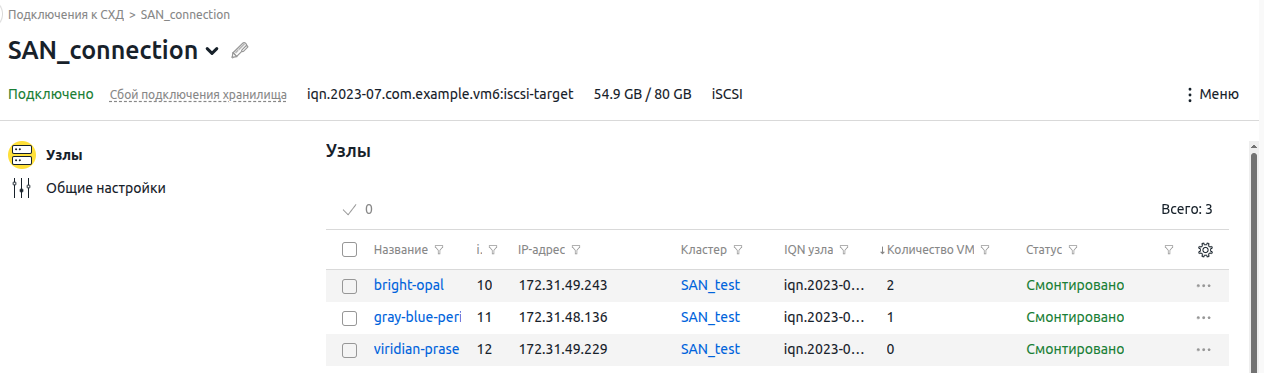Open filter icon for Название column

tap(439, 250)
